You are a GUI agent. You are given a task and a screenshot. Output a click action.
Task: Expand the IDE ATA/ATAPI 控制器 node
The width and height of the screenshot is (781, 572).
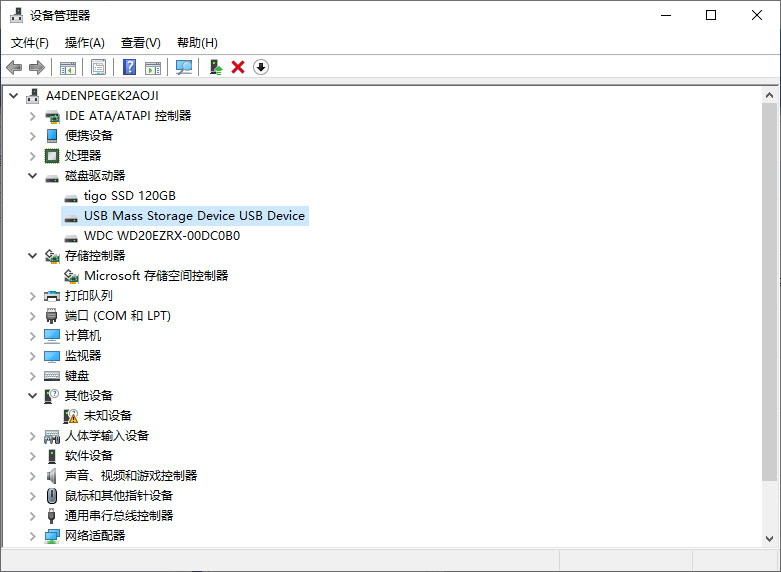[x=32, y=116]
